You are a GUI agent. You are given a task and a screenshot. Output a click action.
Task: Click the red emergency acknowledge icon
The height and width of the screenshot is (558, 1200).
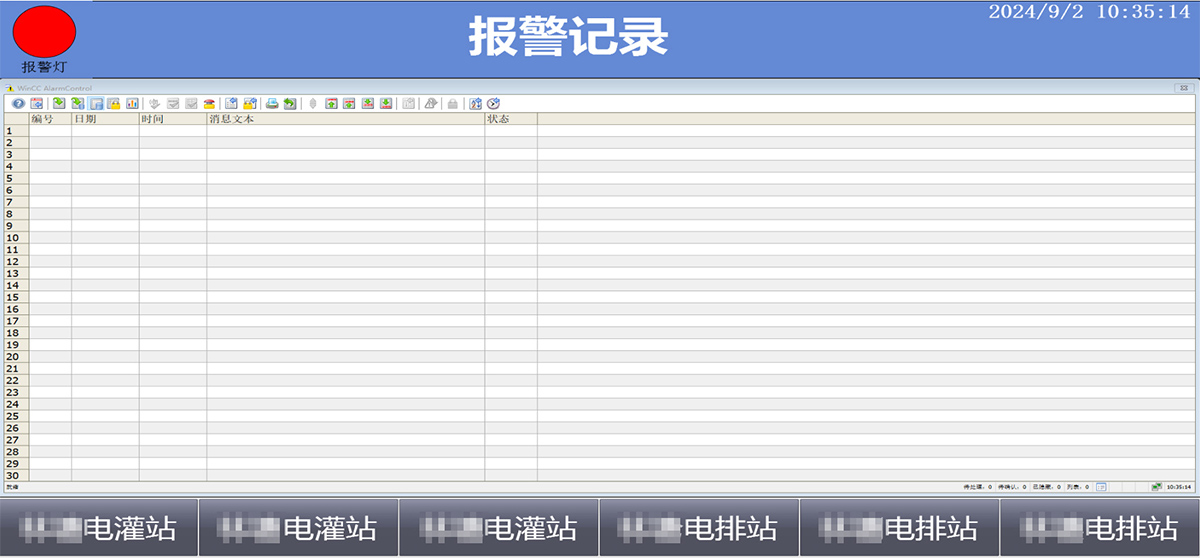coord(209,103)
